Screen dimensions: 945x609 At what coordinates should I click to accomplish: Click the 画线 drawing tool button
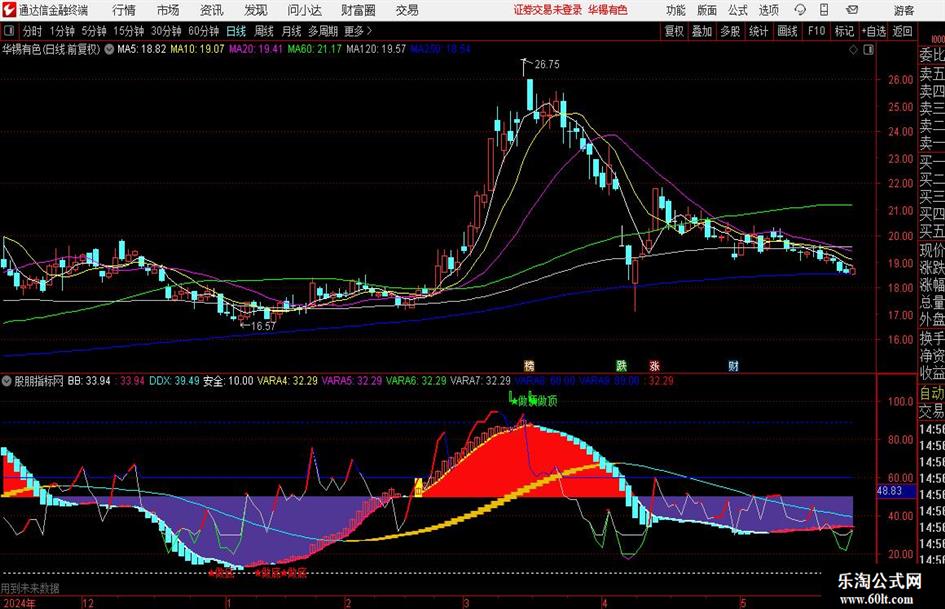point(787,31)
